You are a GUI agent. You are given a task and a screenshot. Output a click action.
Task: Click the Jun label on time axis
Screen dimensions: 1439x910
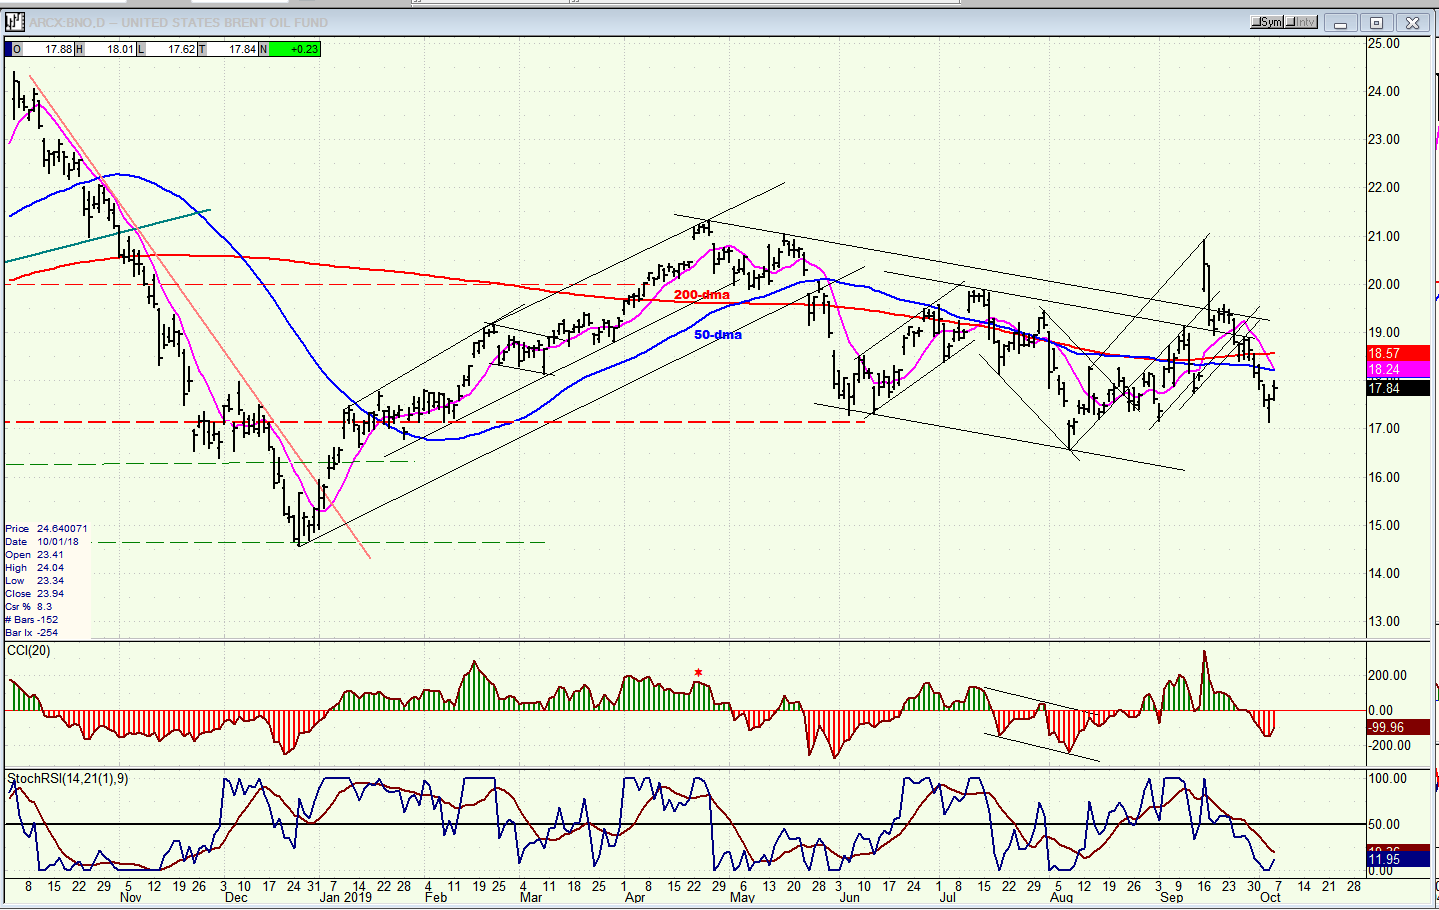[849, 898]
